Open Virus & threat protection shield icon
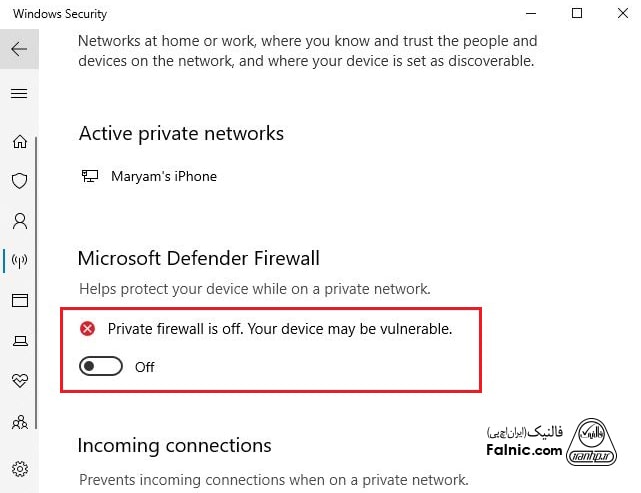 click(x=19, y=181)
